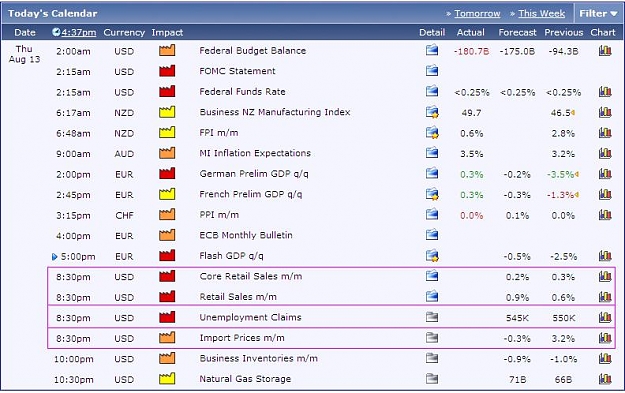View chart for German Prelim GDP q/q
Image resolution: width=625 pixels, height=393 pixels.
point(605,173)
